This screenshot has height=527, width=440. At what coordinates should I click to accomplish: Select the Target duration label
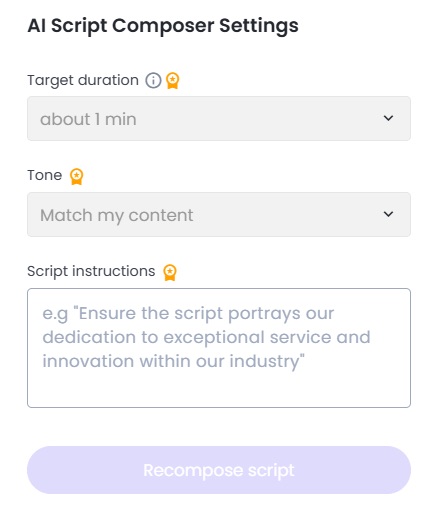click(83, 81)
